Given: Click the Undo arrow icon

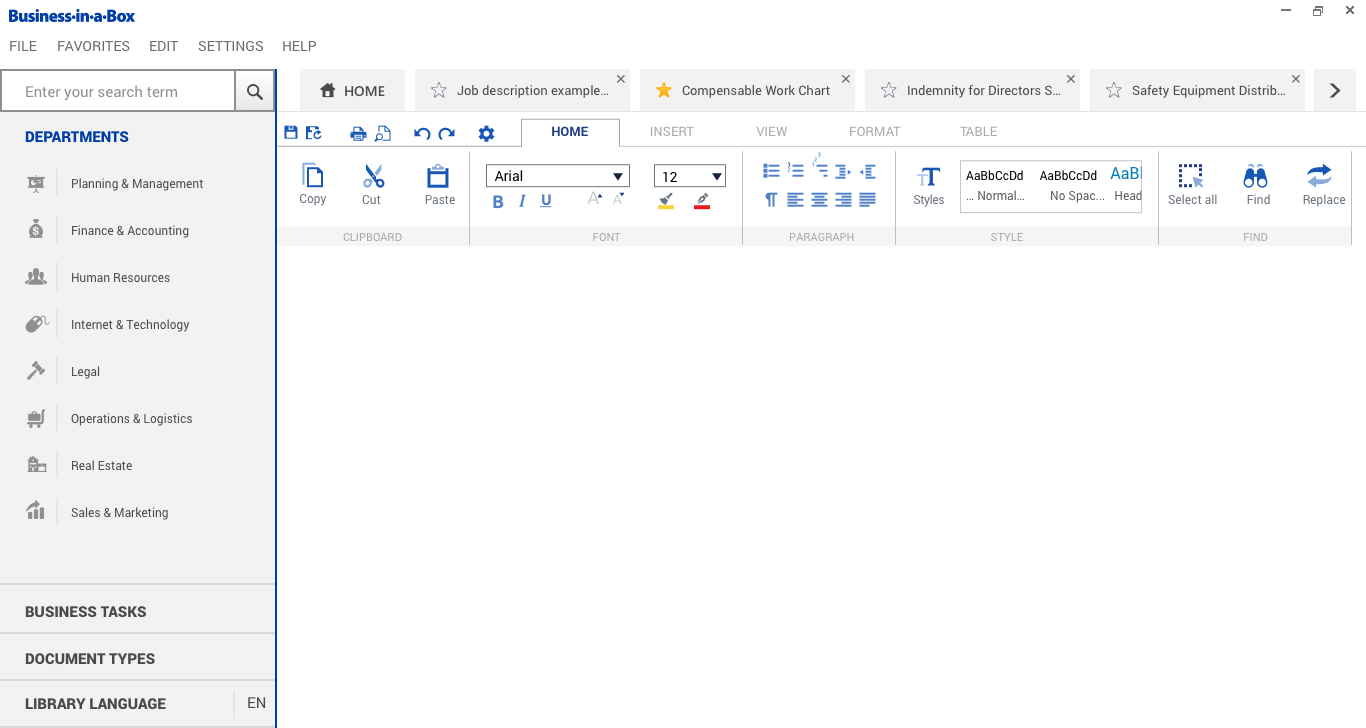Looking at the screenshot, I should pyautogui.click(x=422, y=133).
